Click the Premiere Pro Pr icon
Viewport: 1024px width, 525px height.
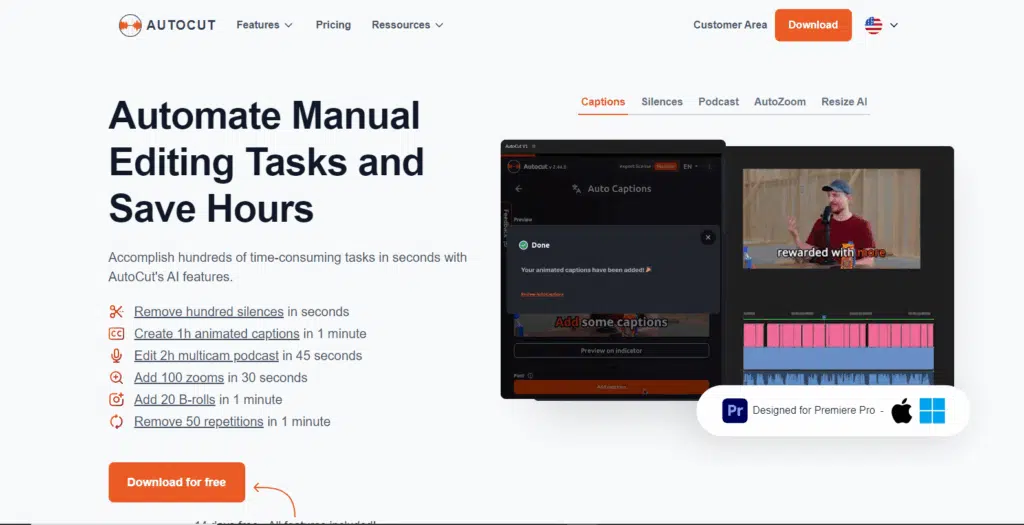[x=735, y=411]
